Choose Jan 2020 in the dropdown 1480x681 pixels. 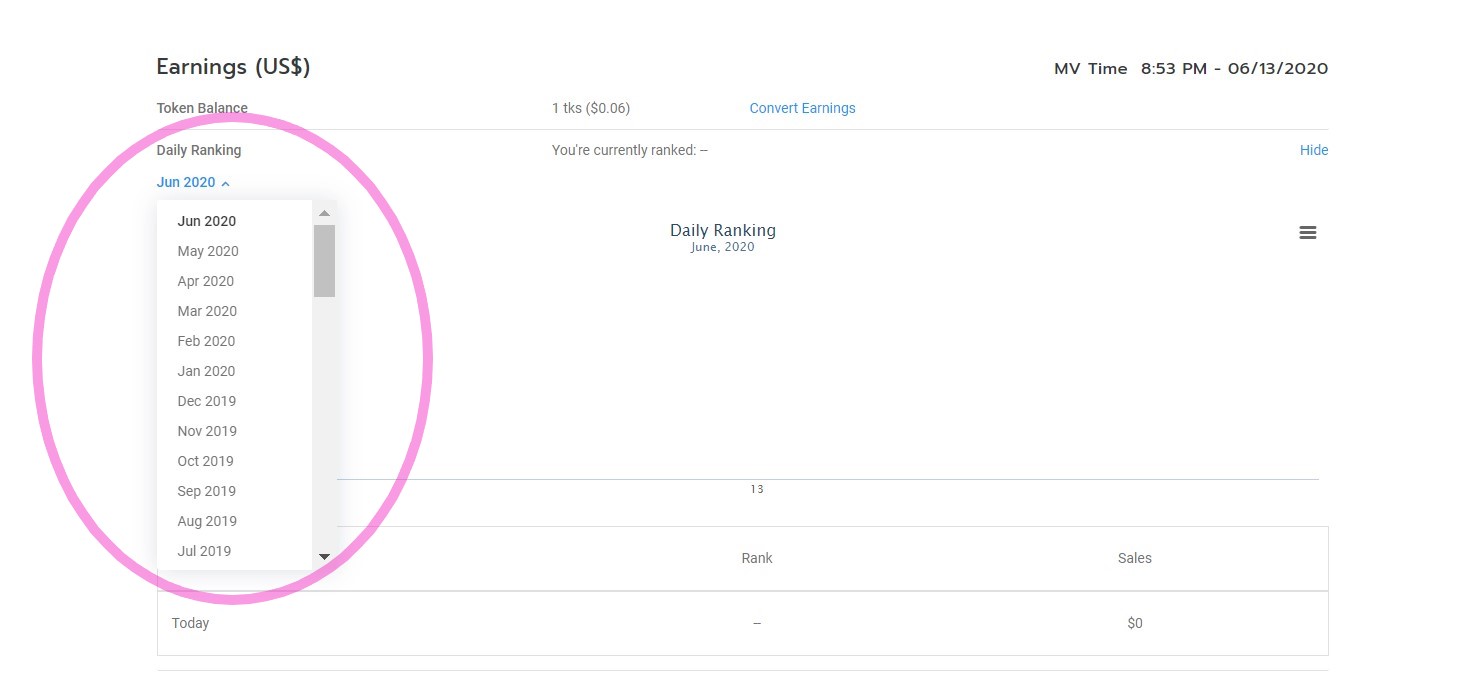(206, 371)
